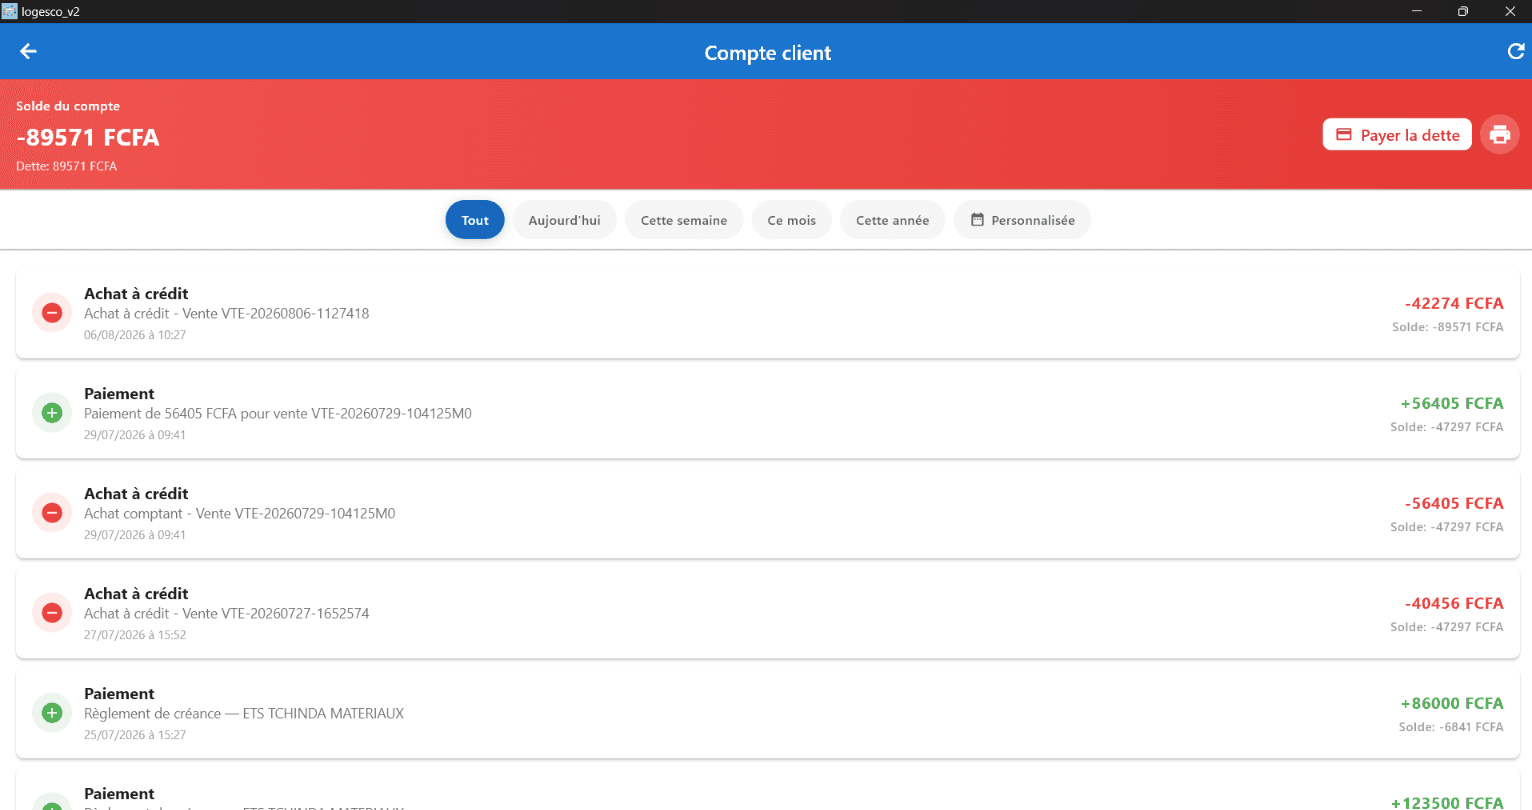Click the -89571 FCFA account balance header

88,137
